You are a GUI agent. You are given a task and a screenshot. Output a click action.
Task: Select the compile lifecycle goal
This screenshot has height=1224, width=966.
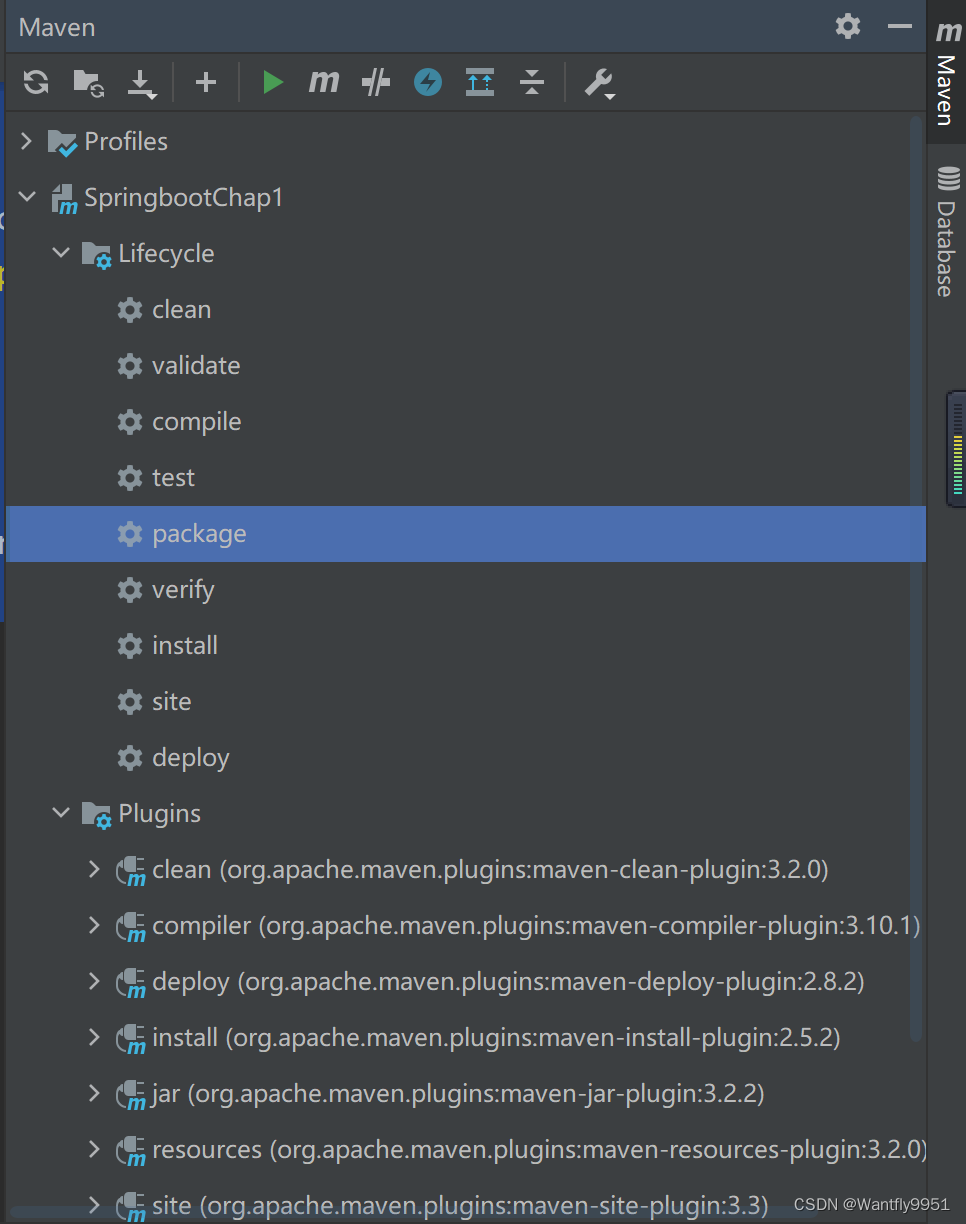tap(466, 421)
